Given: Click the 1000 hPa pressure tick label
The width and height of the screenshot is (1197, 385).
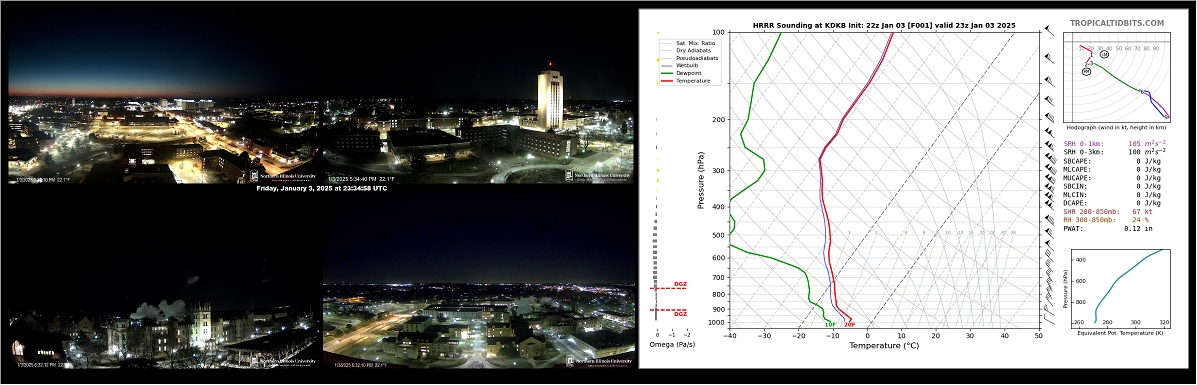Looking at the screenshot, I should (x=716, y=323).
